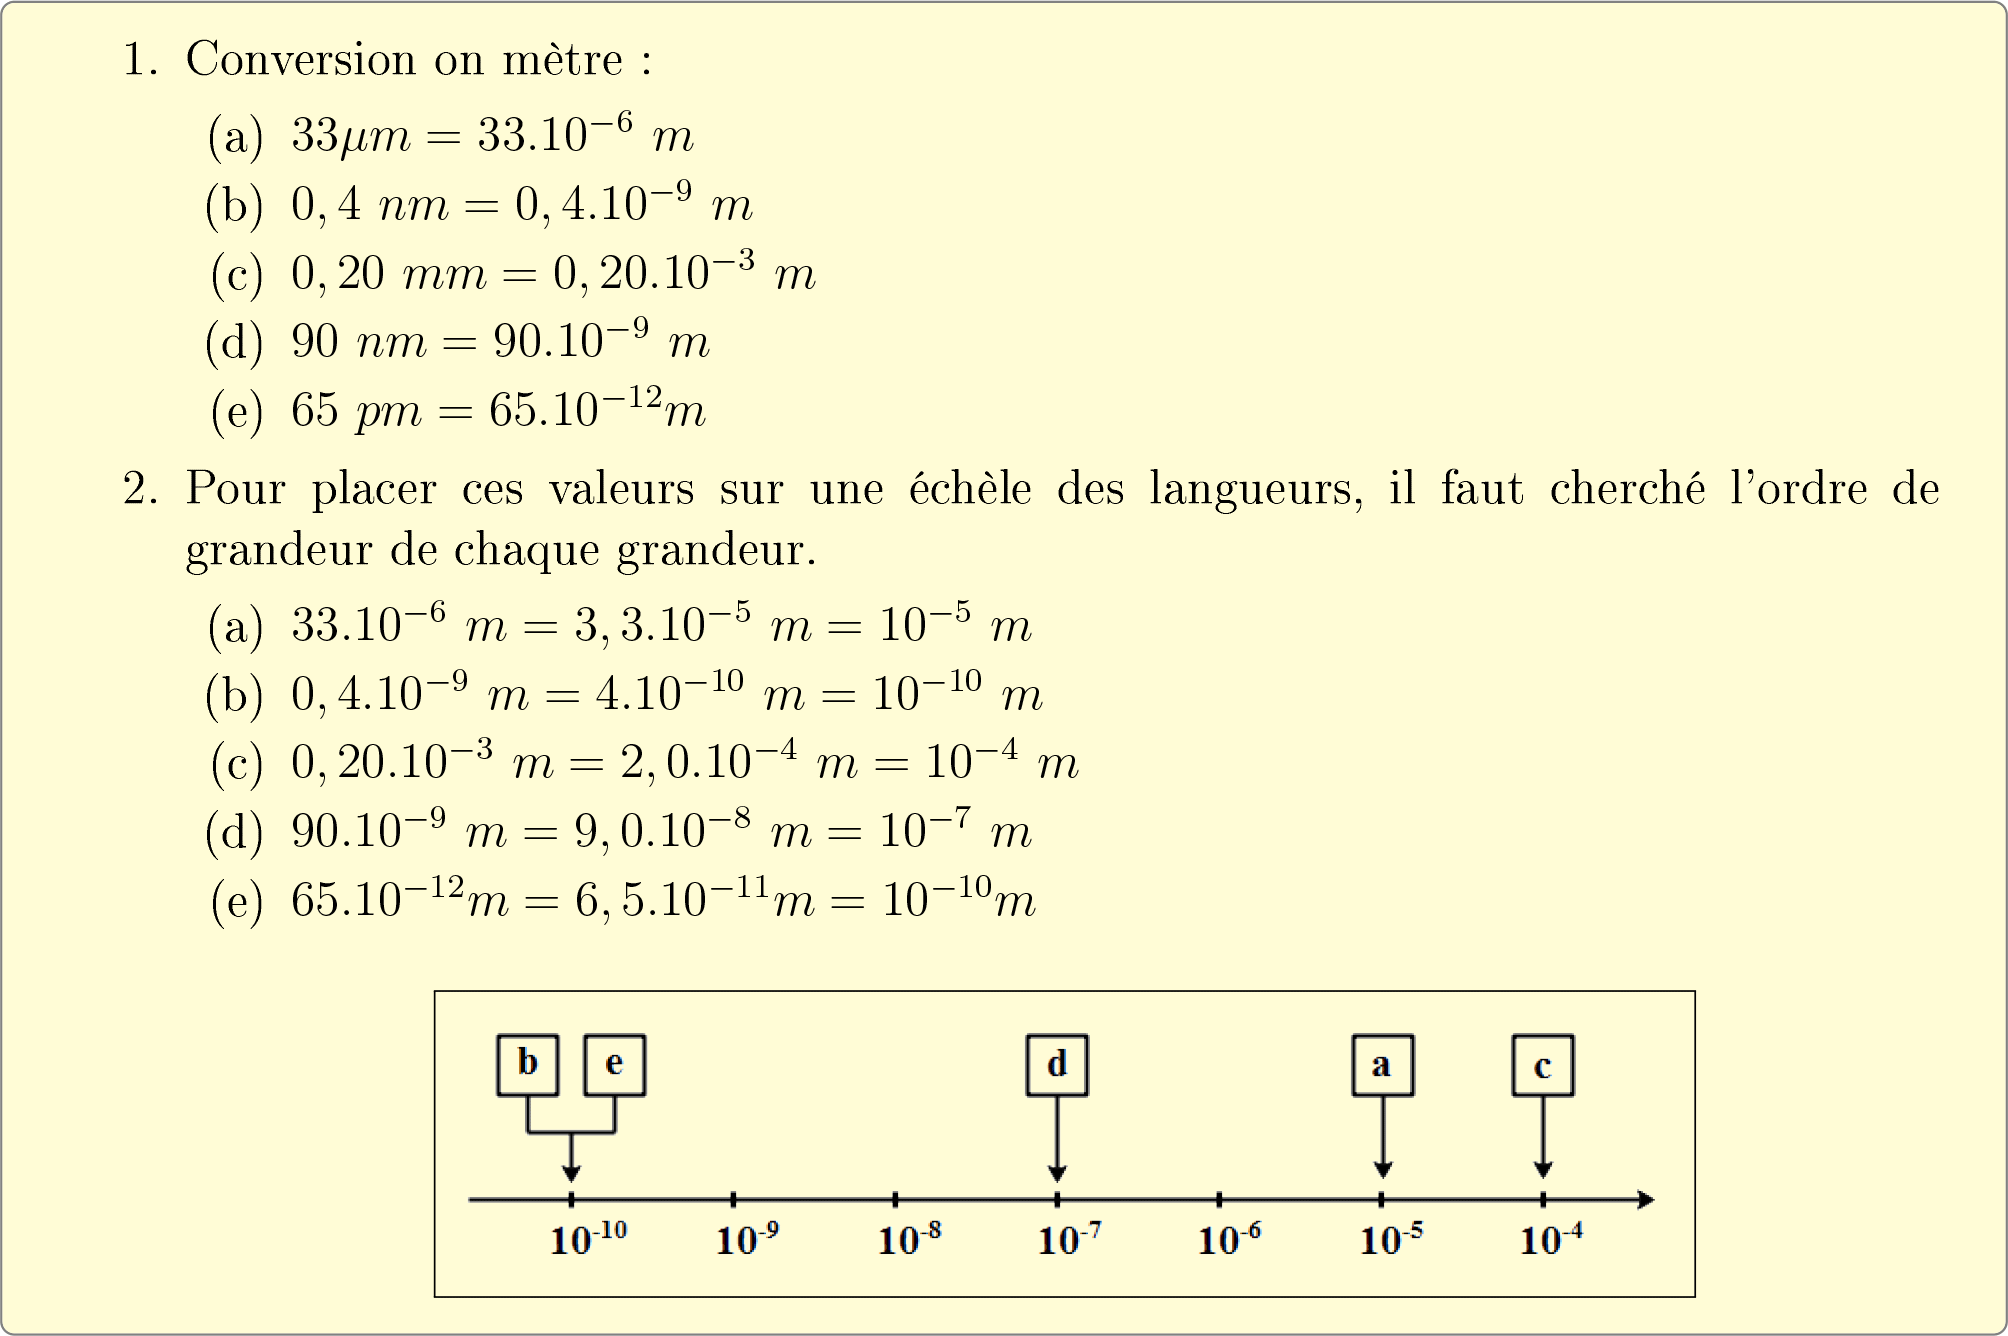2008x1336 pixels.
Task: Click the axis label 10⁻⁶
Action: pos(1230,1238)
